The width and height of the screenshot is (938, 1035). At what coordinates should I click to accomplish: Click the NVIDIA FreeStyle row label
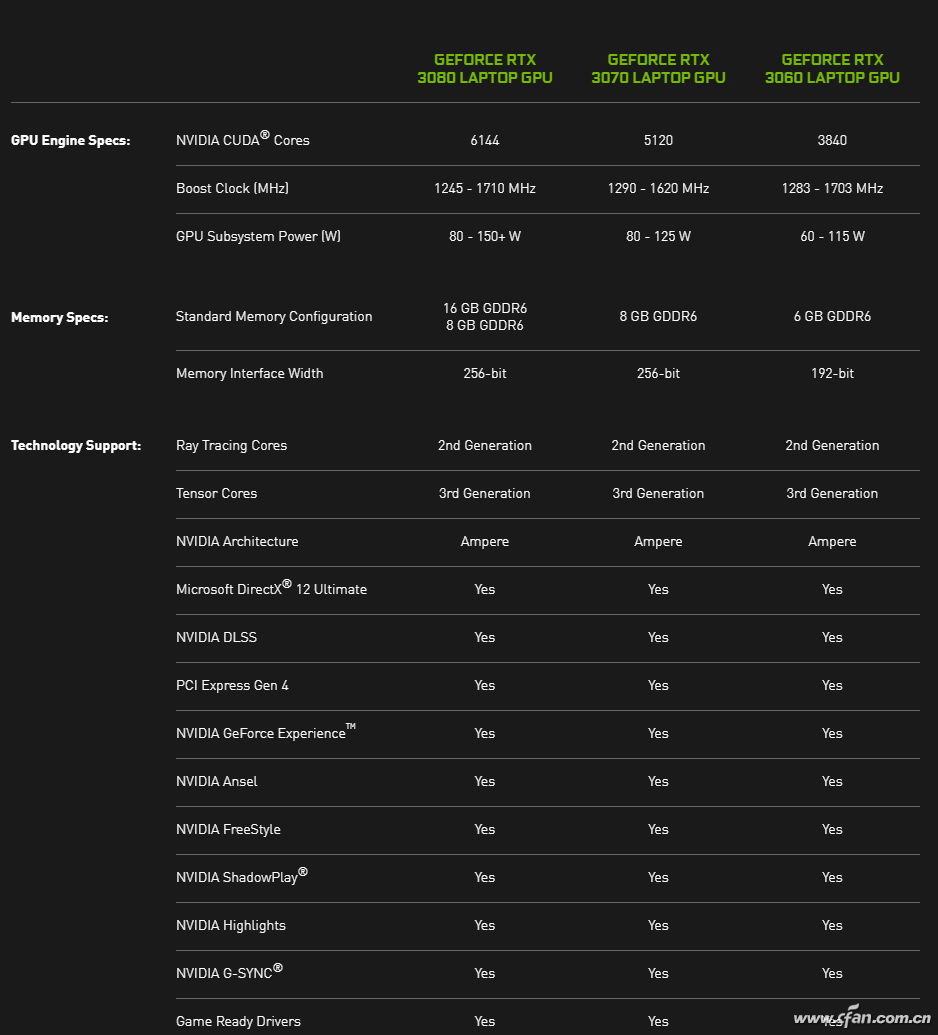click(x=228, y=830)
